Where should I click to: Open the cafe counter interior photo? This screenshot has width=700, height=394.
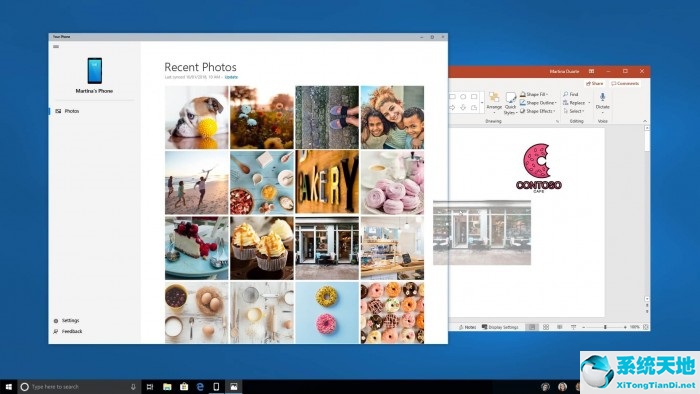coord(392,248)
